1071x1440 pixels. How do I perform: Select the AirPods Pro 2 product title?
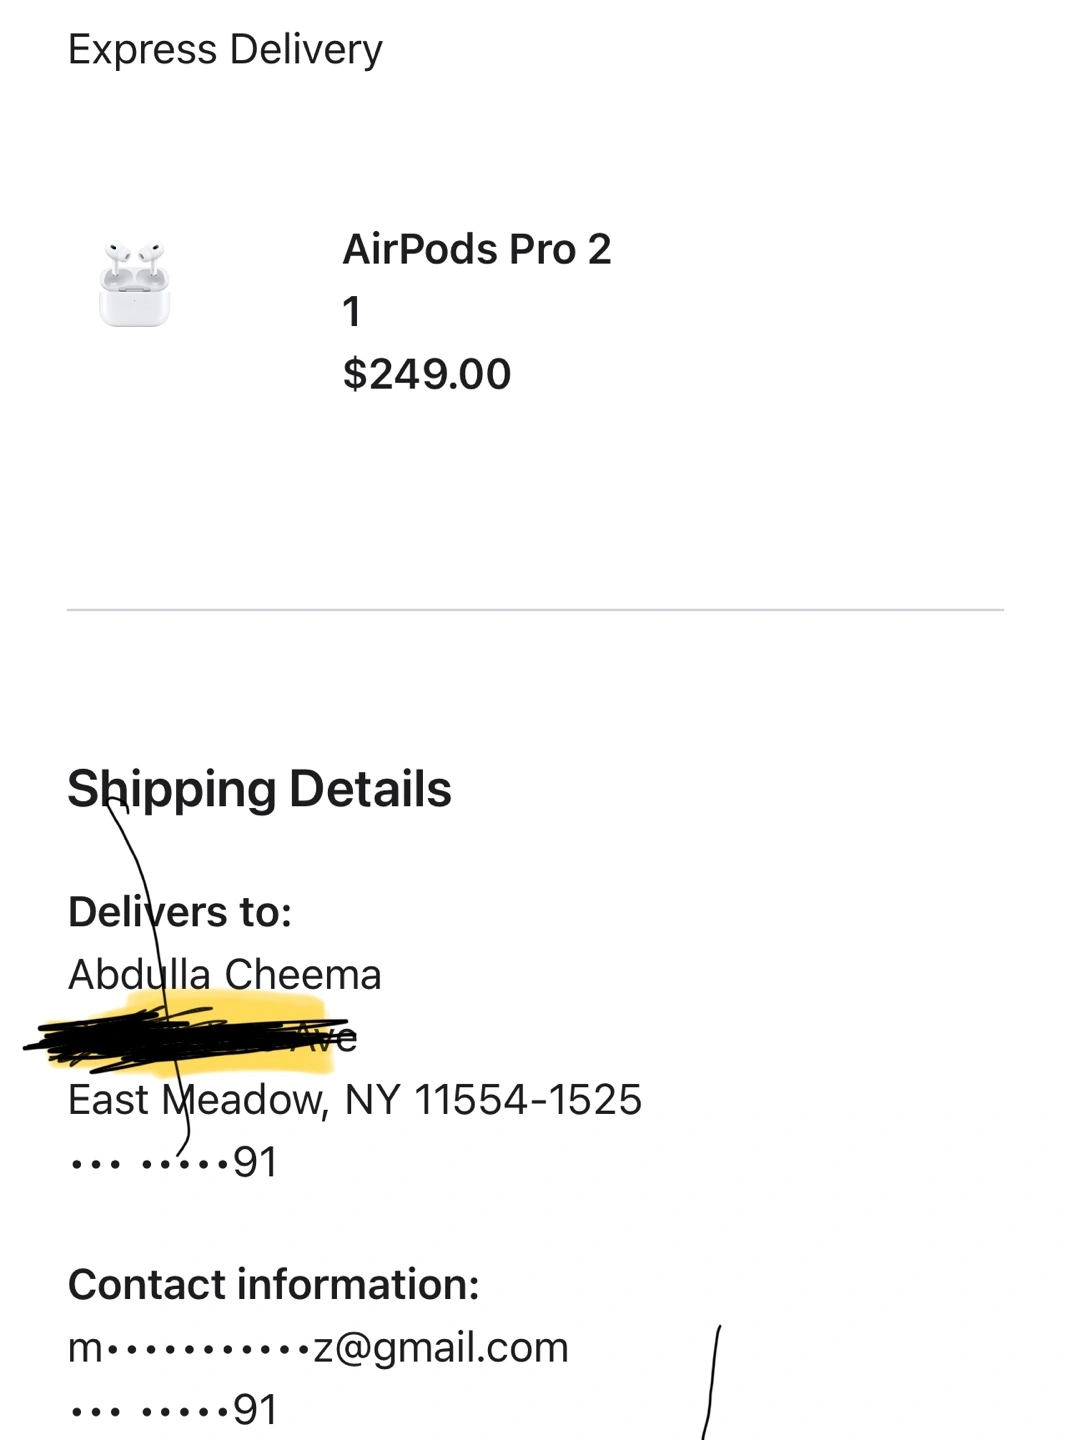[x=477, y=249]
